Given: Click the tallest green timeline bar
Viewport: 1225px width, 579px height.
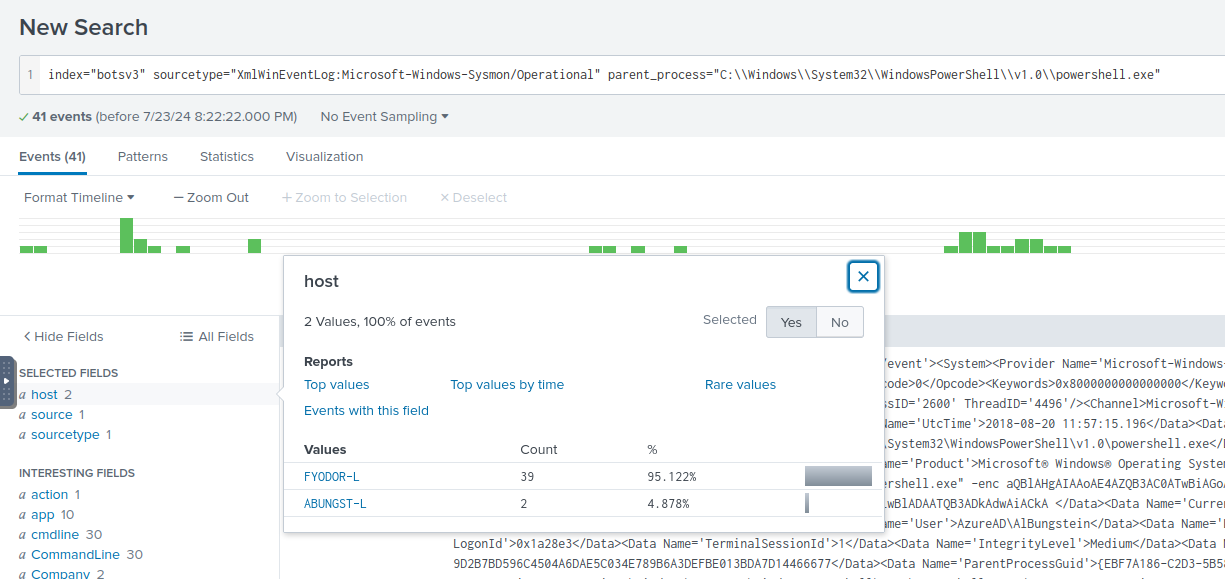Looking at the screenshot, I should (x=126, y=235).
